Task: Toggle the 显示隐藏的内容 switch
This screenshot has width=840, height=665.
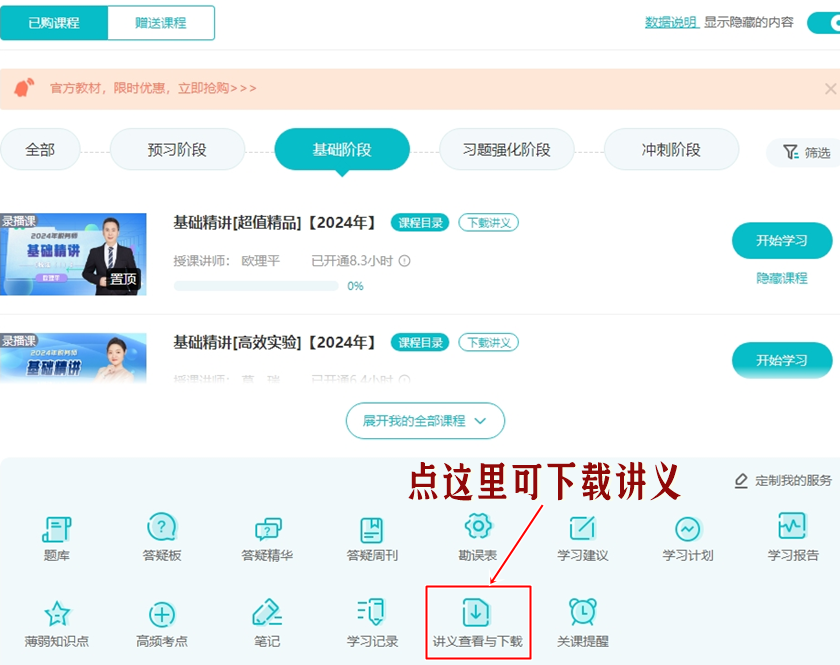Action: pyautogui.click(x=824, y=23)
